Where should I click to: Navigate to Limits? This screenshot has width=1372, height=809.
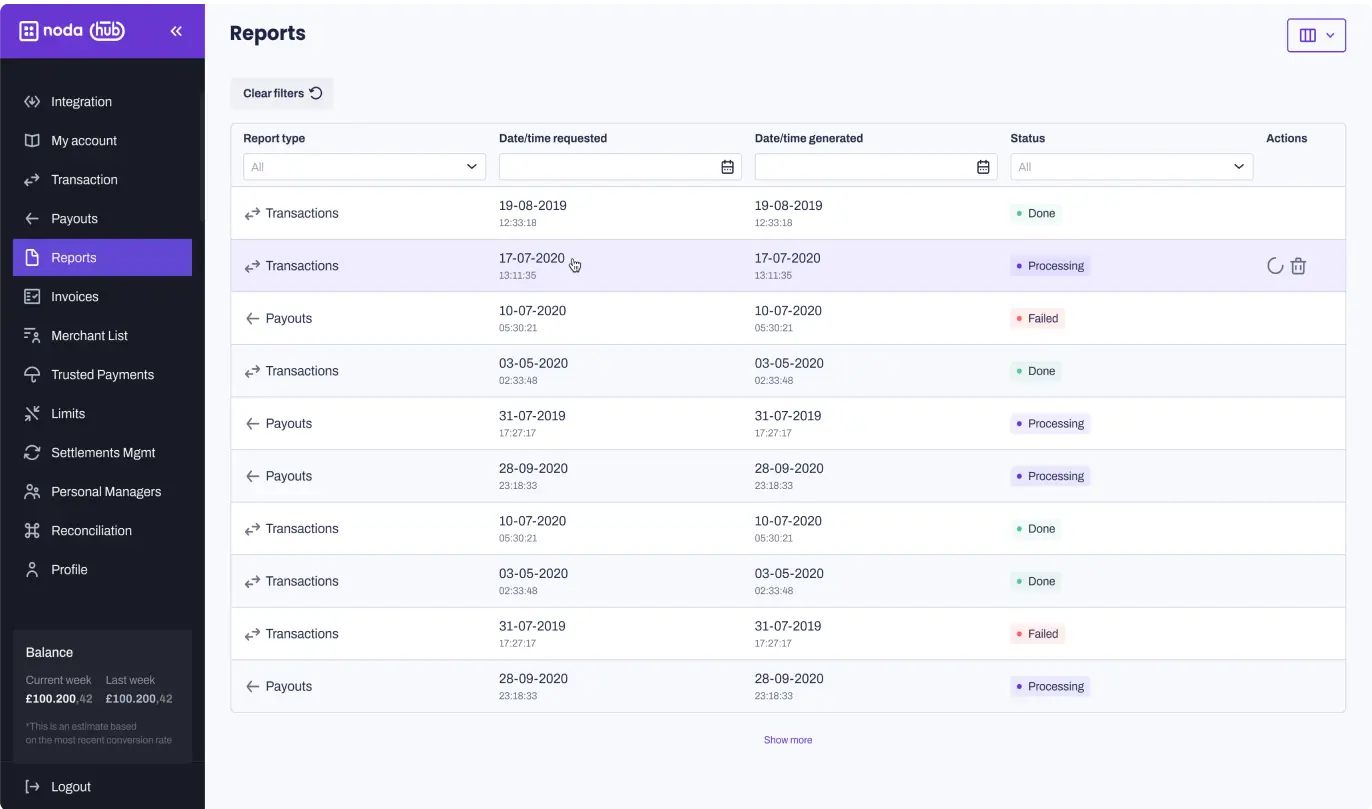click(102, 413)
